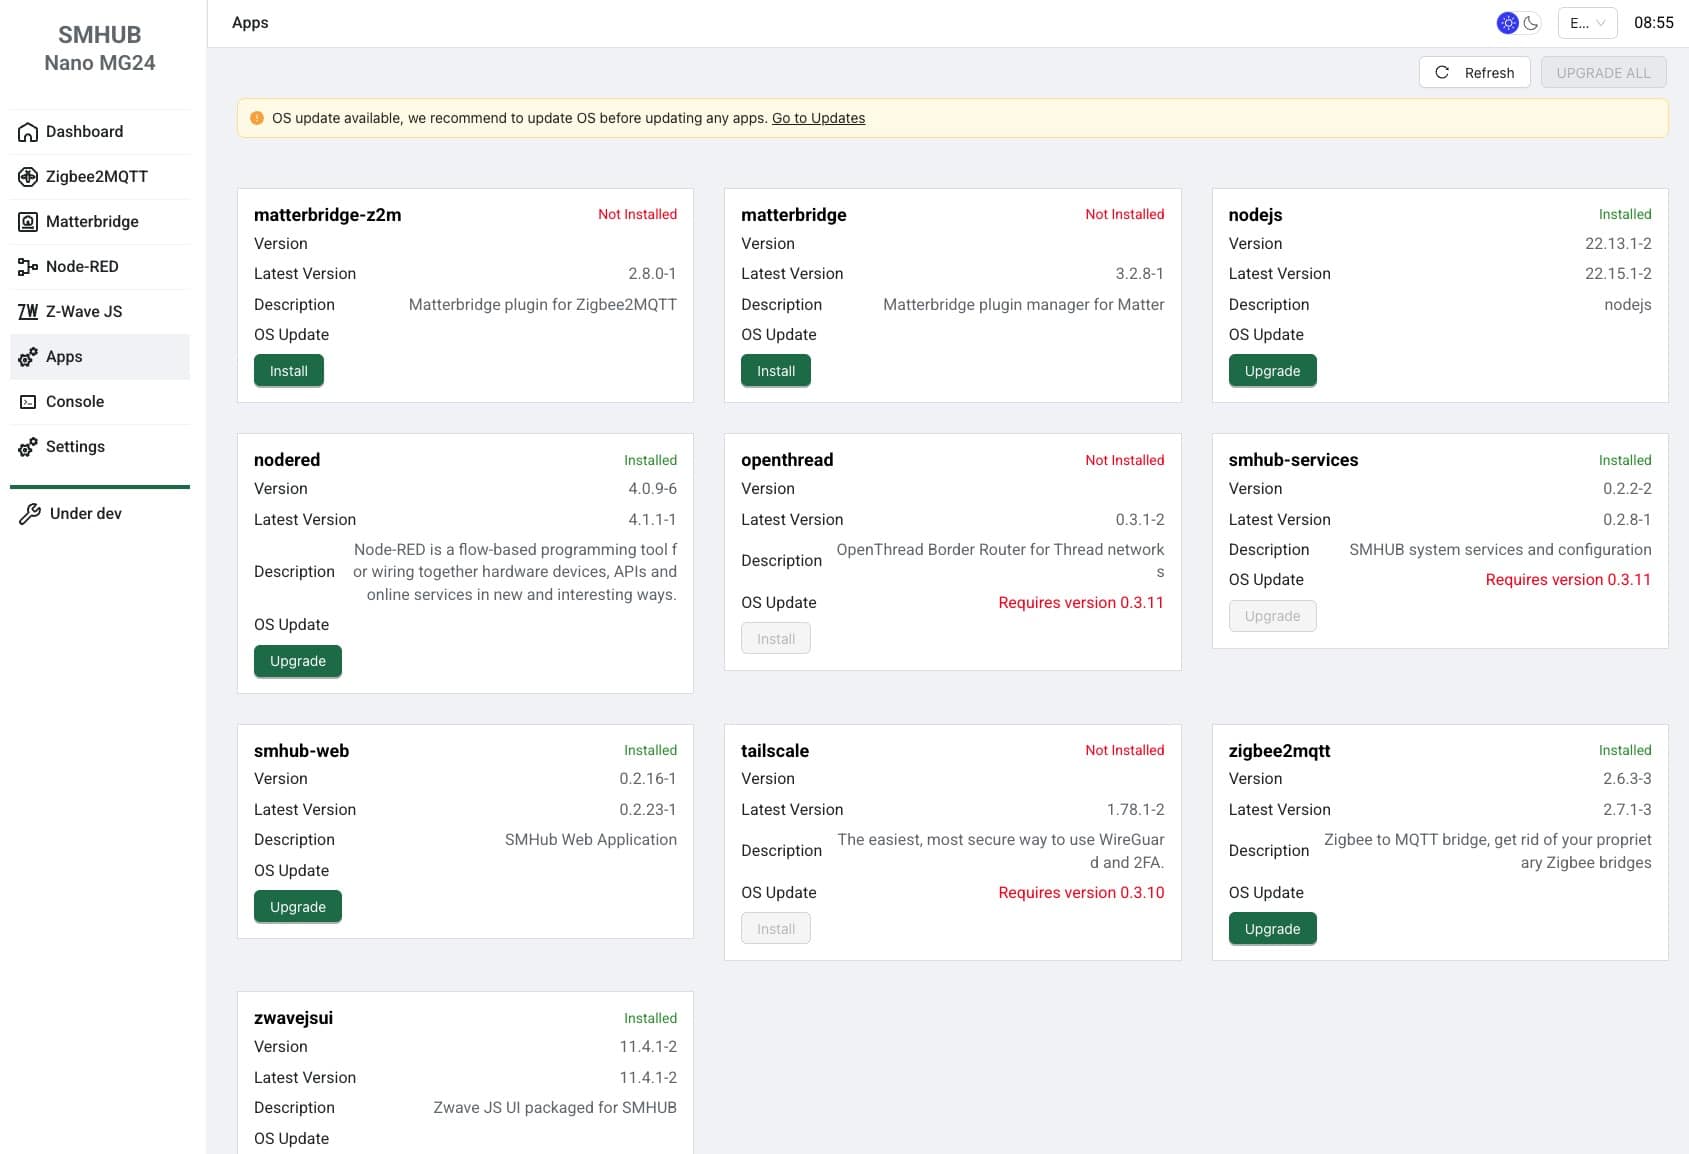The width and height of the screenshot is (1689, 1154).
Task: Switch to dark mode moon toggle
Action: coord(1531,23)
